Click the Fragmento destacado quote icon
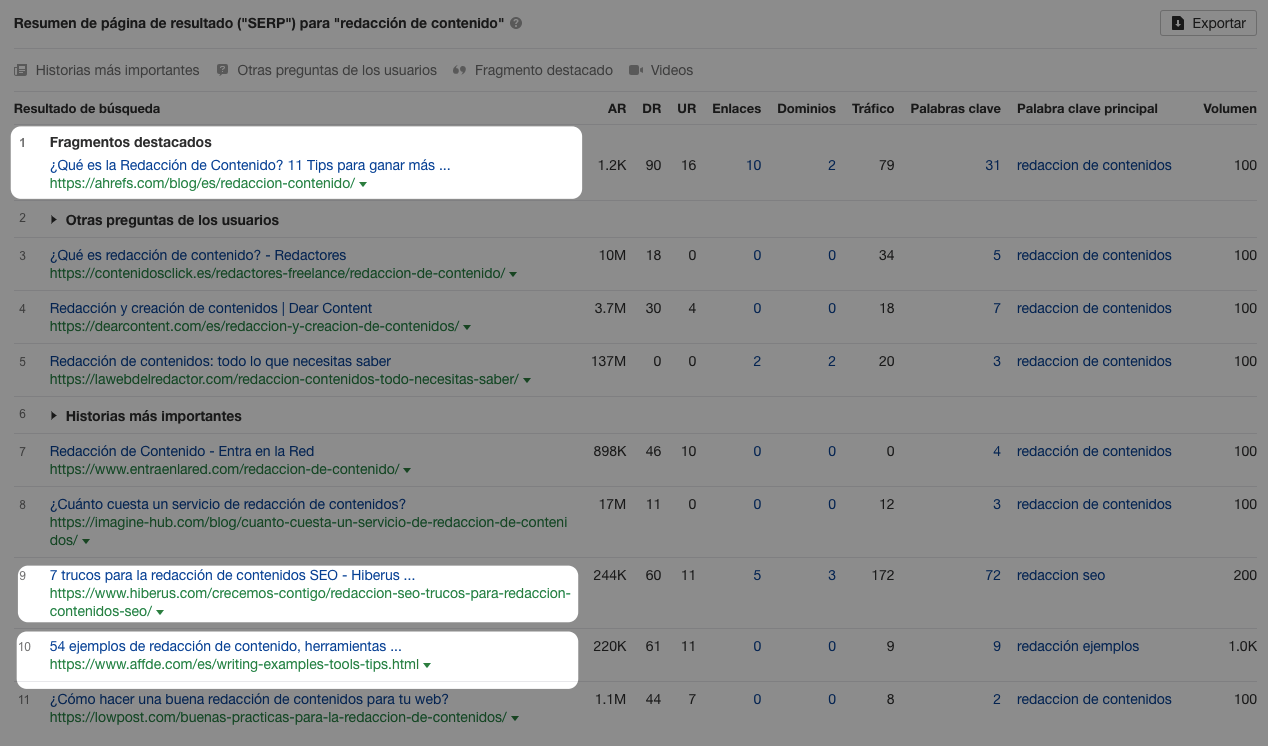Viewport: 1268px width, 746px height. click(x=460, y=71)
